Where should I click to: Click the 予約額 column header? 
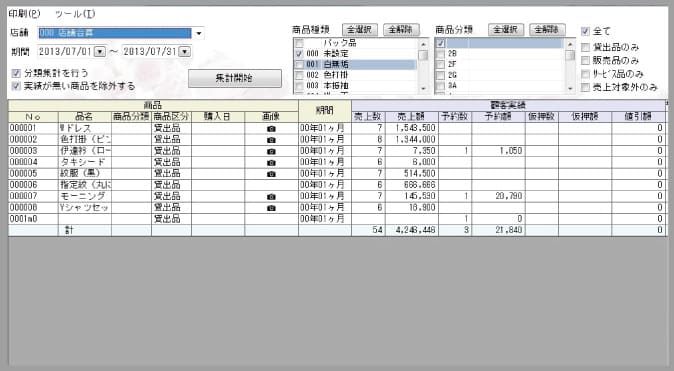pos(498,117)
